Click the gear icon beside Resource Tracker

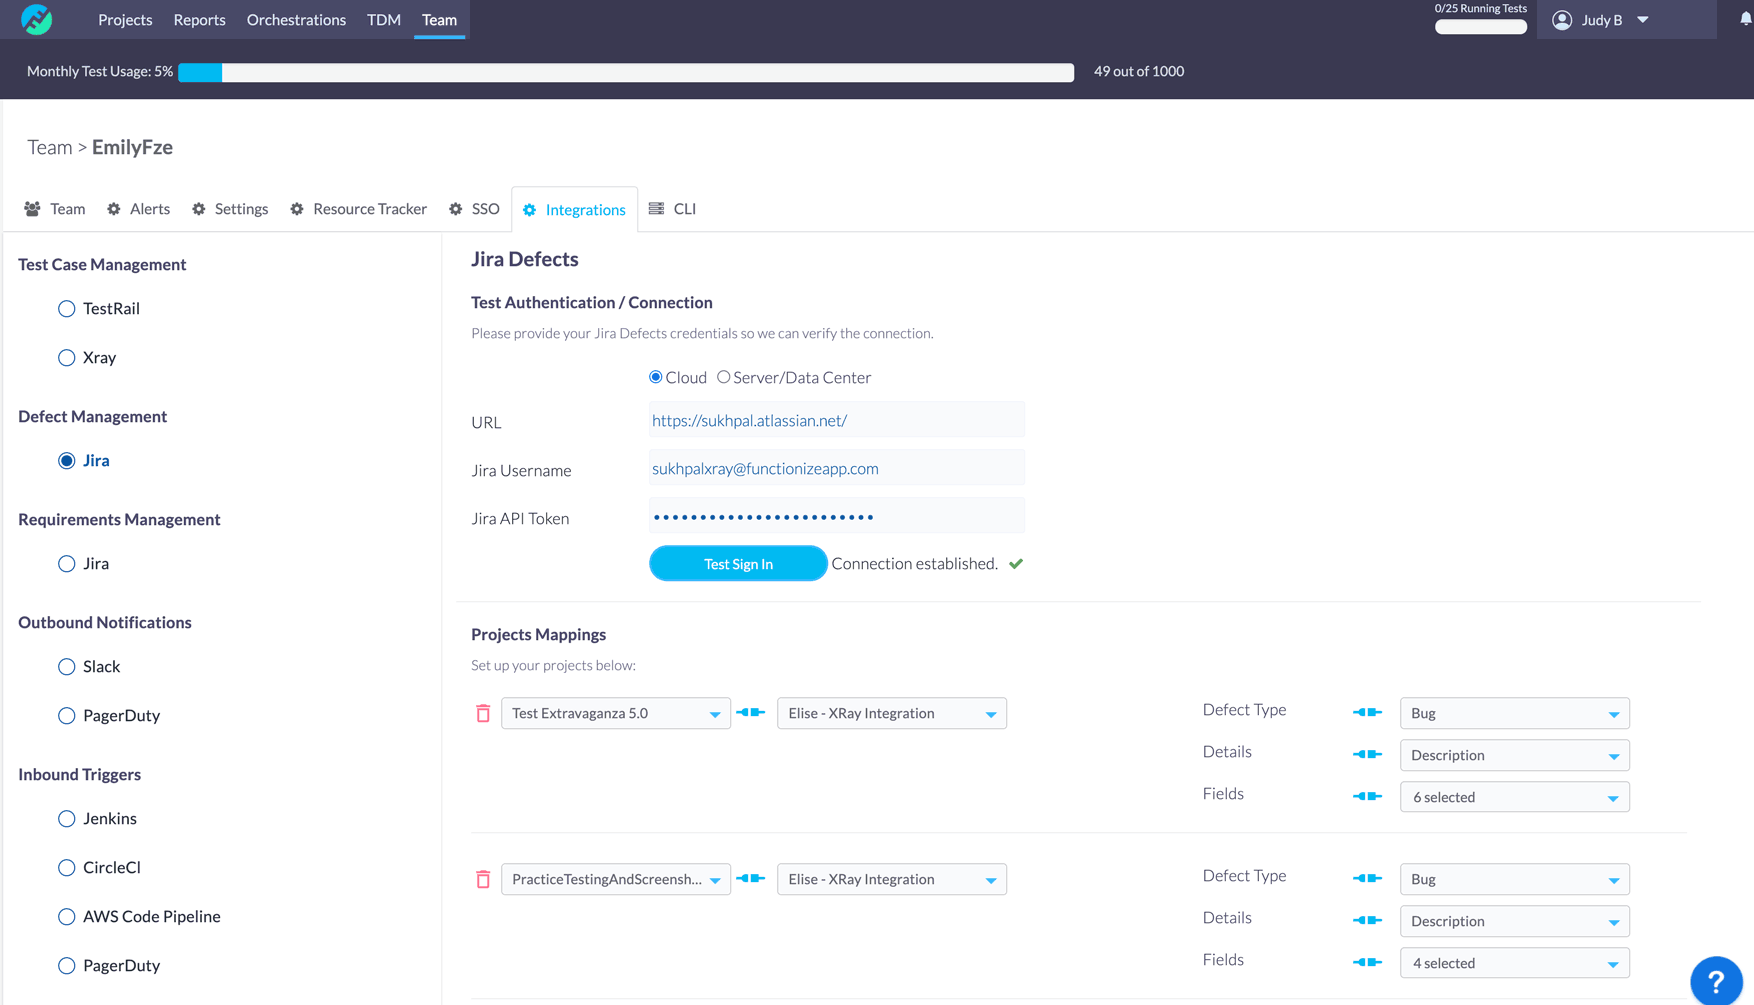[x=297, y=209]
